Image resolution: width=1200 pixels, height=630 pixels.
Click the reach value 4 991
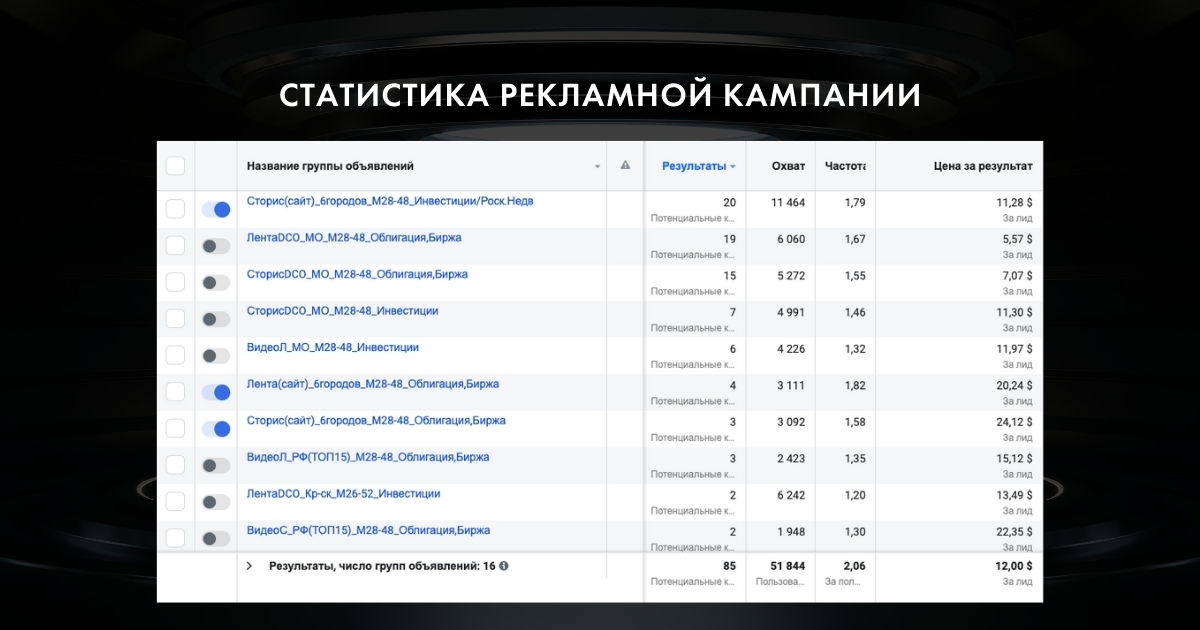tap(791, 312)
